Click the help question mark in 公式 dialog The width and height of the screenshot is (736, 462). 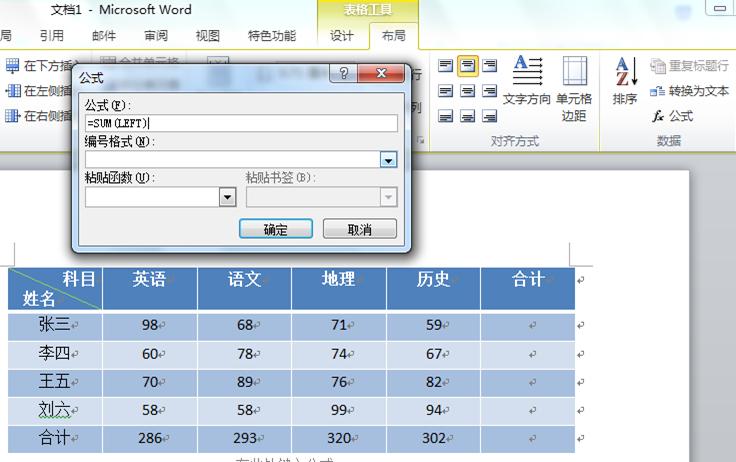tap(344, 73)
